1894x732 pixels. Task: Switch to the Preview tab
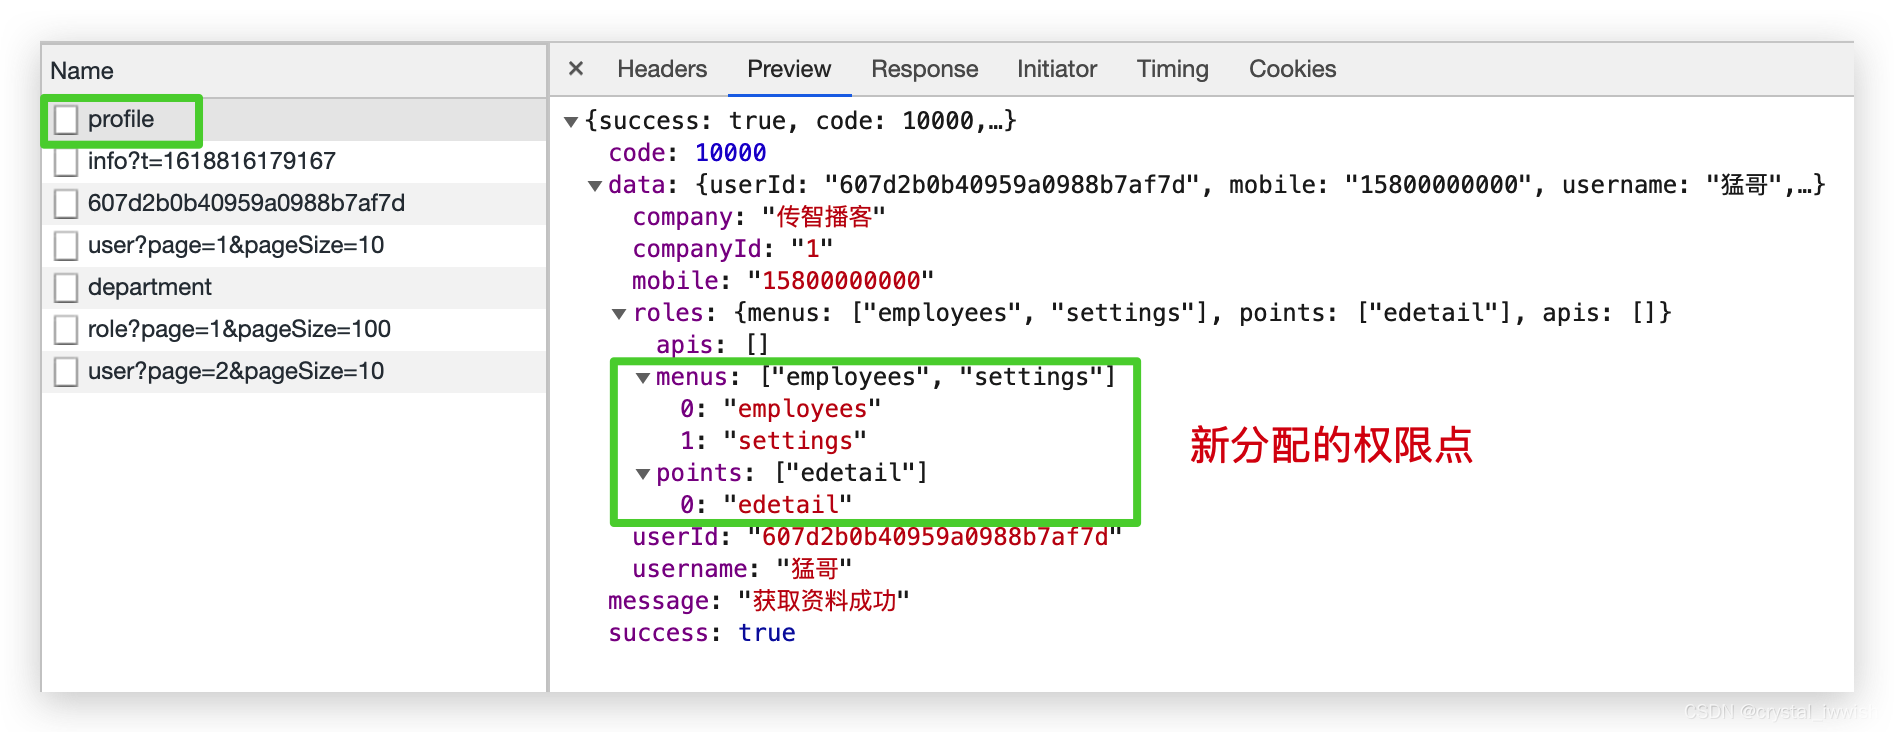click(789, 69)
